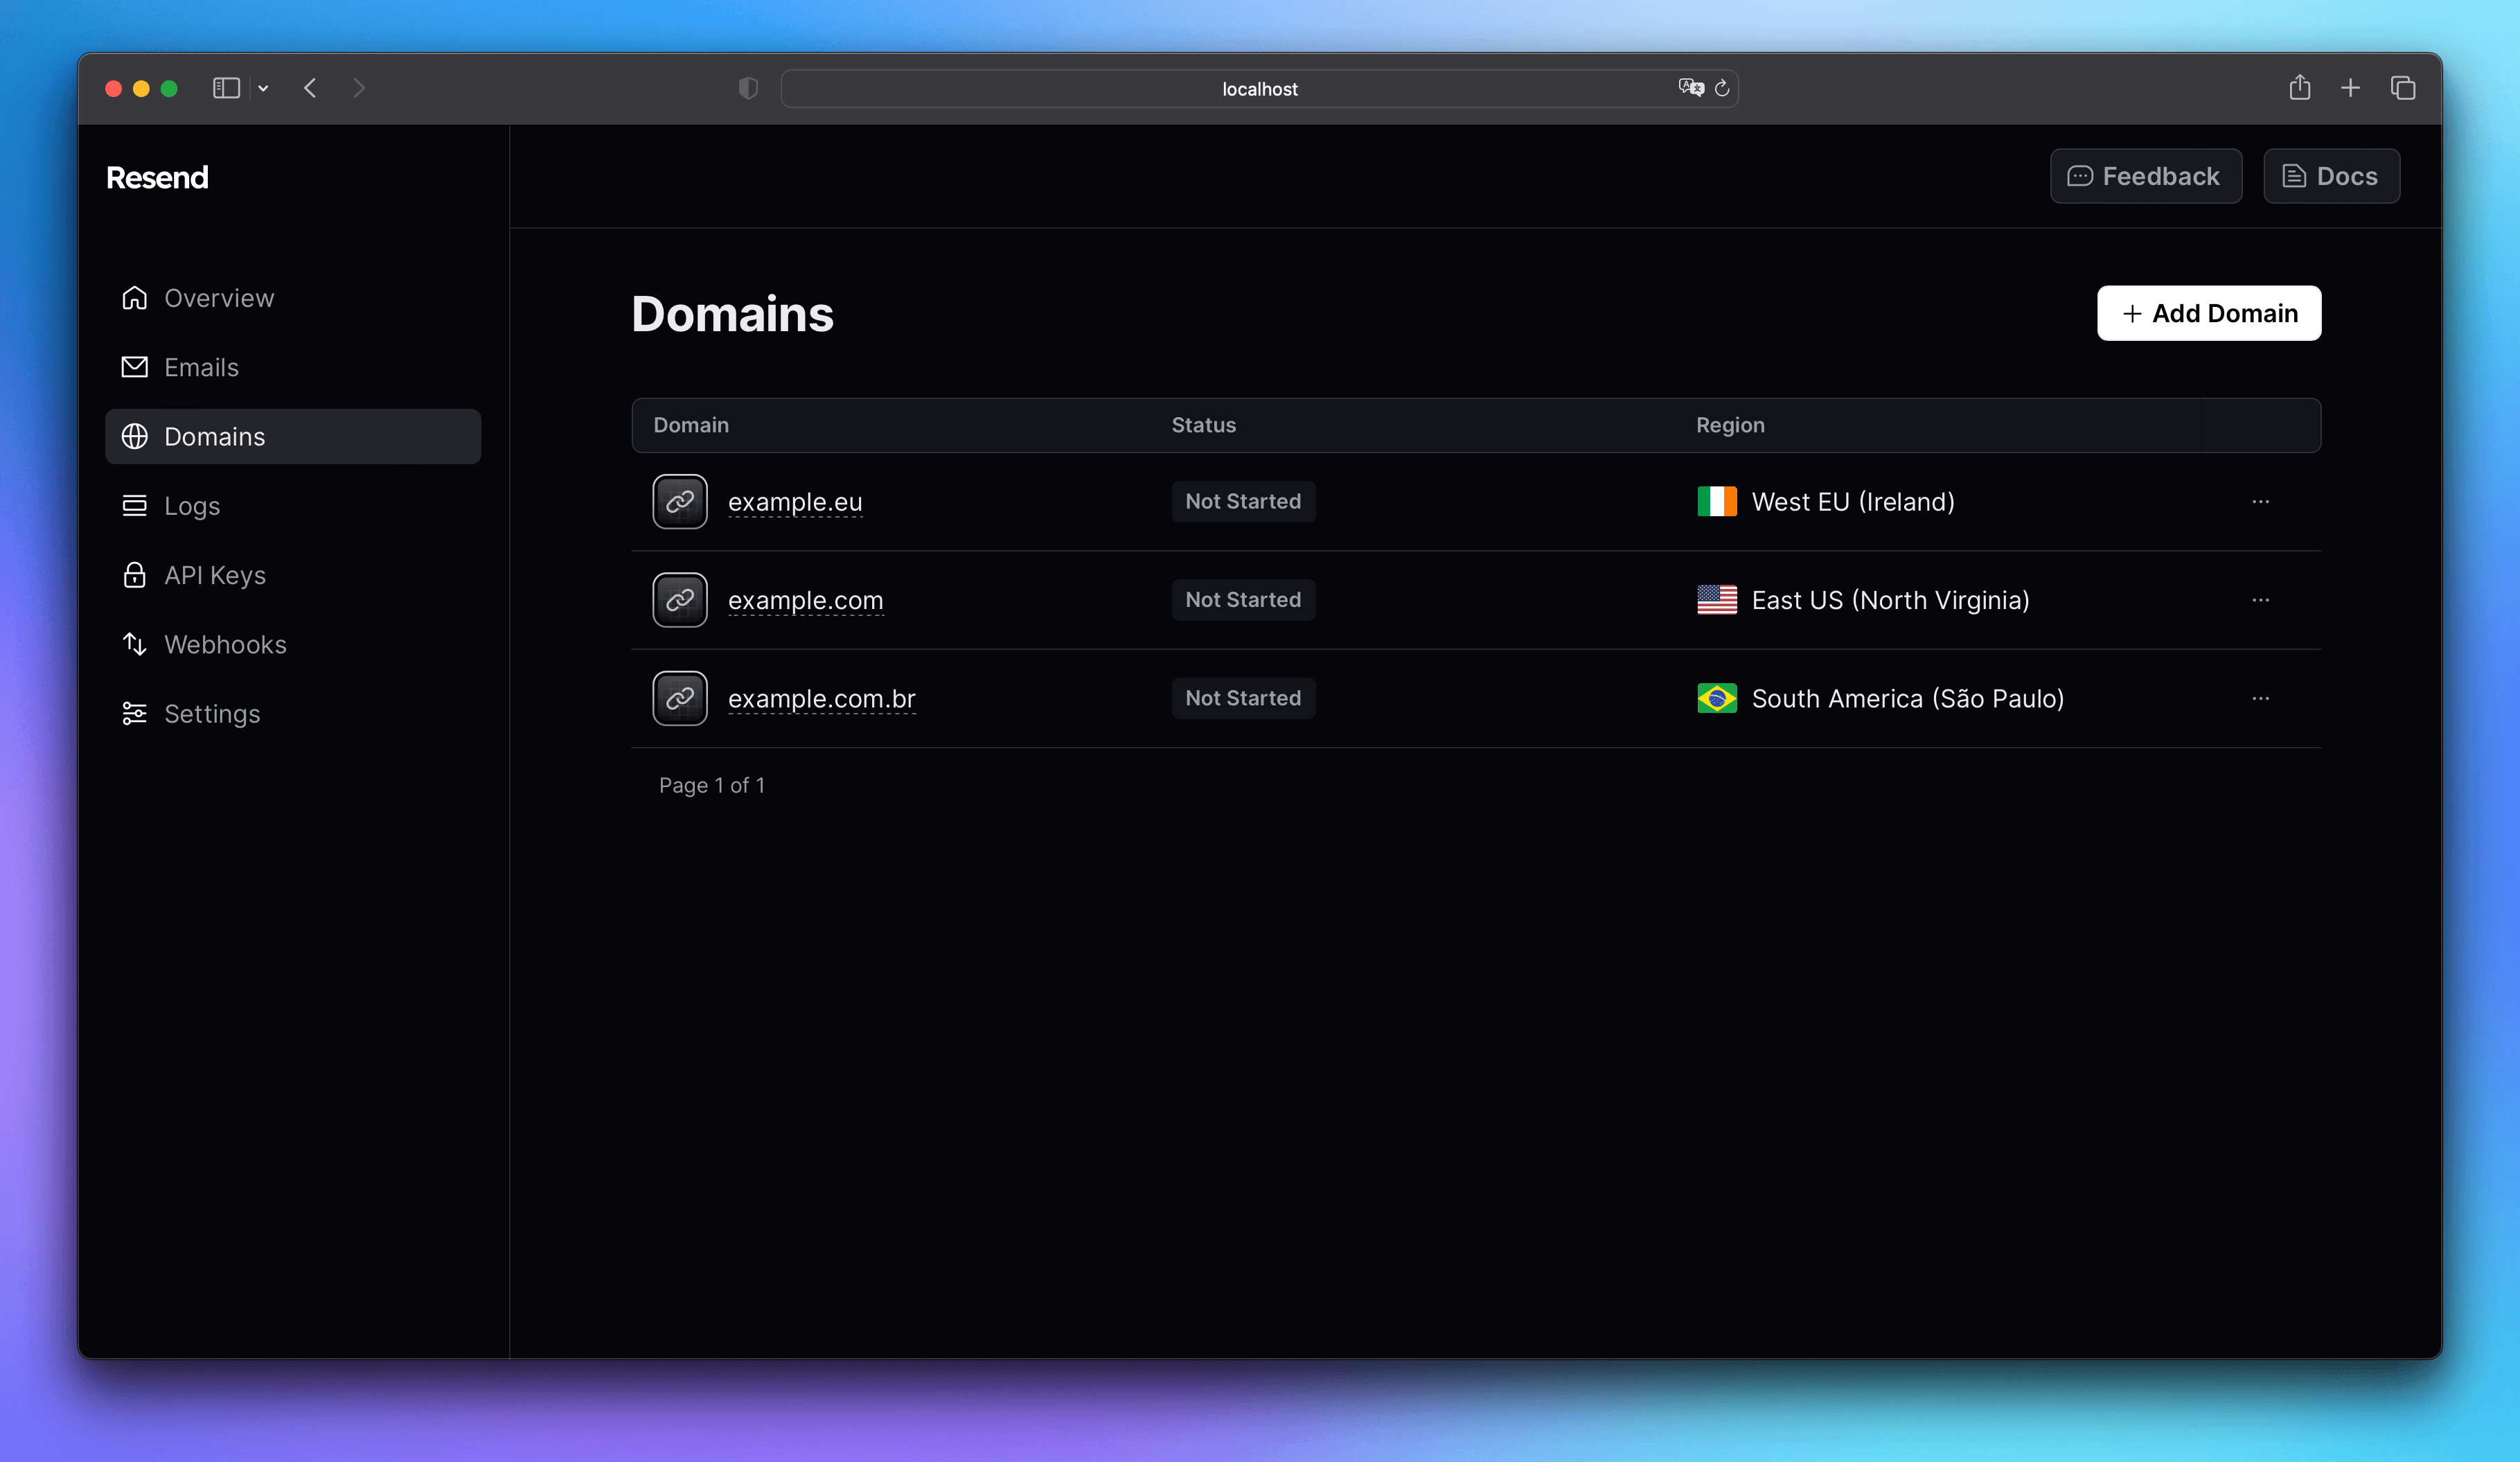Click the link icon beside example.com.br

coord(680,698)
